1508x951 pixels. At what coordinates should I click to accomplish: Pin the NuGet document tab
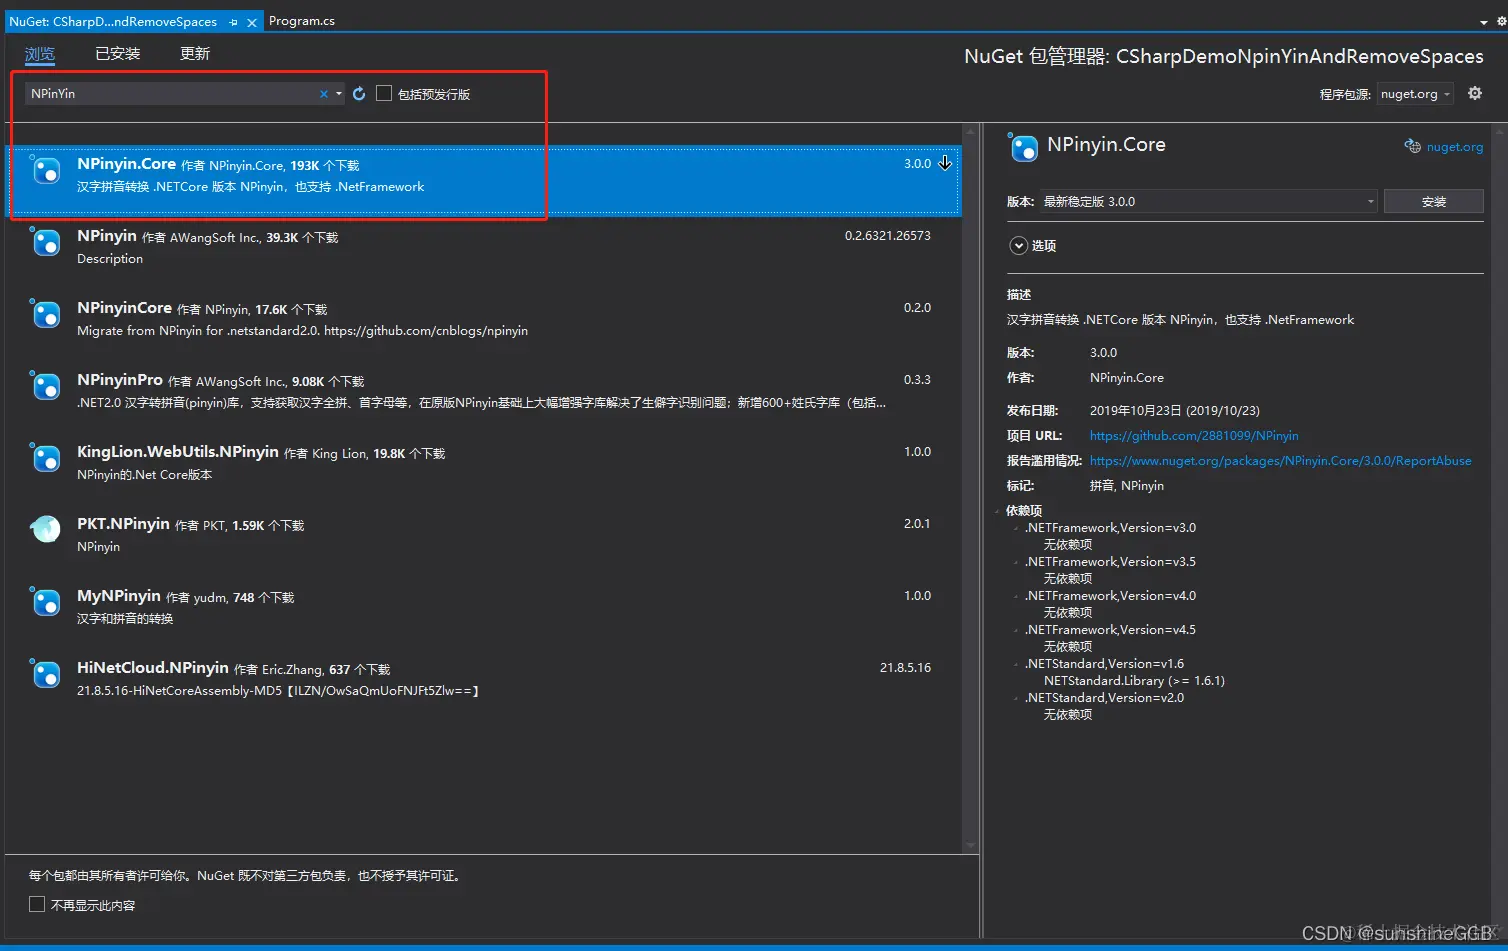point(233,22)
